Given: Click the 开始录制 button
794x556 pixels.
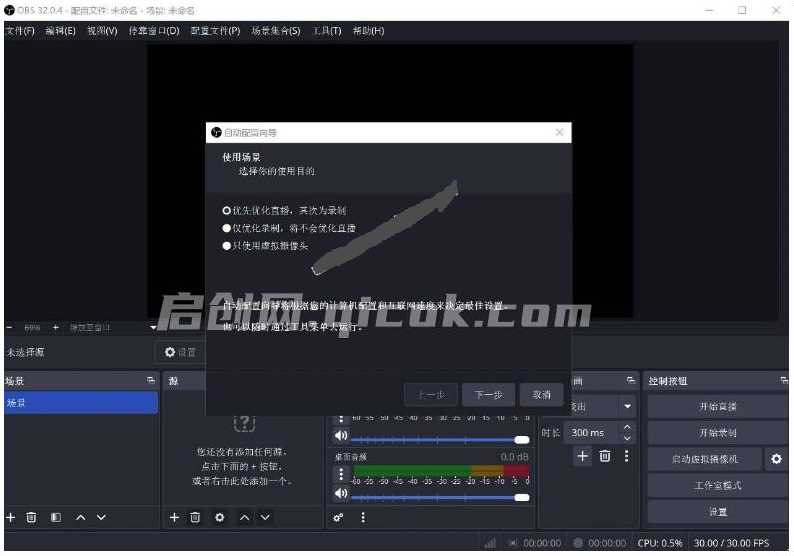Looking at the screenshot, I should tap(718, 433).
